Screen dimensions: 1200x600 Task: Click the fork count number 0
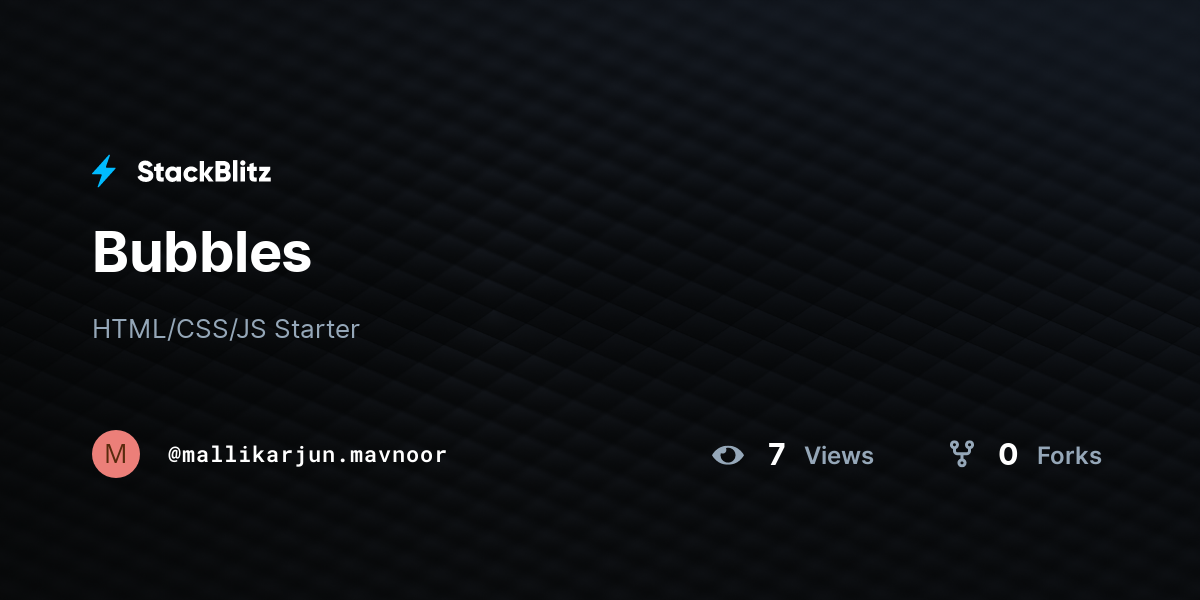click(x=1008, y=455)
